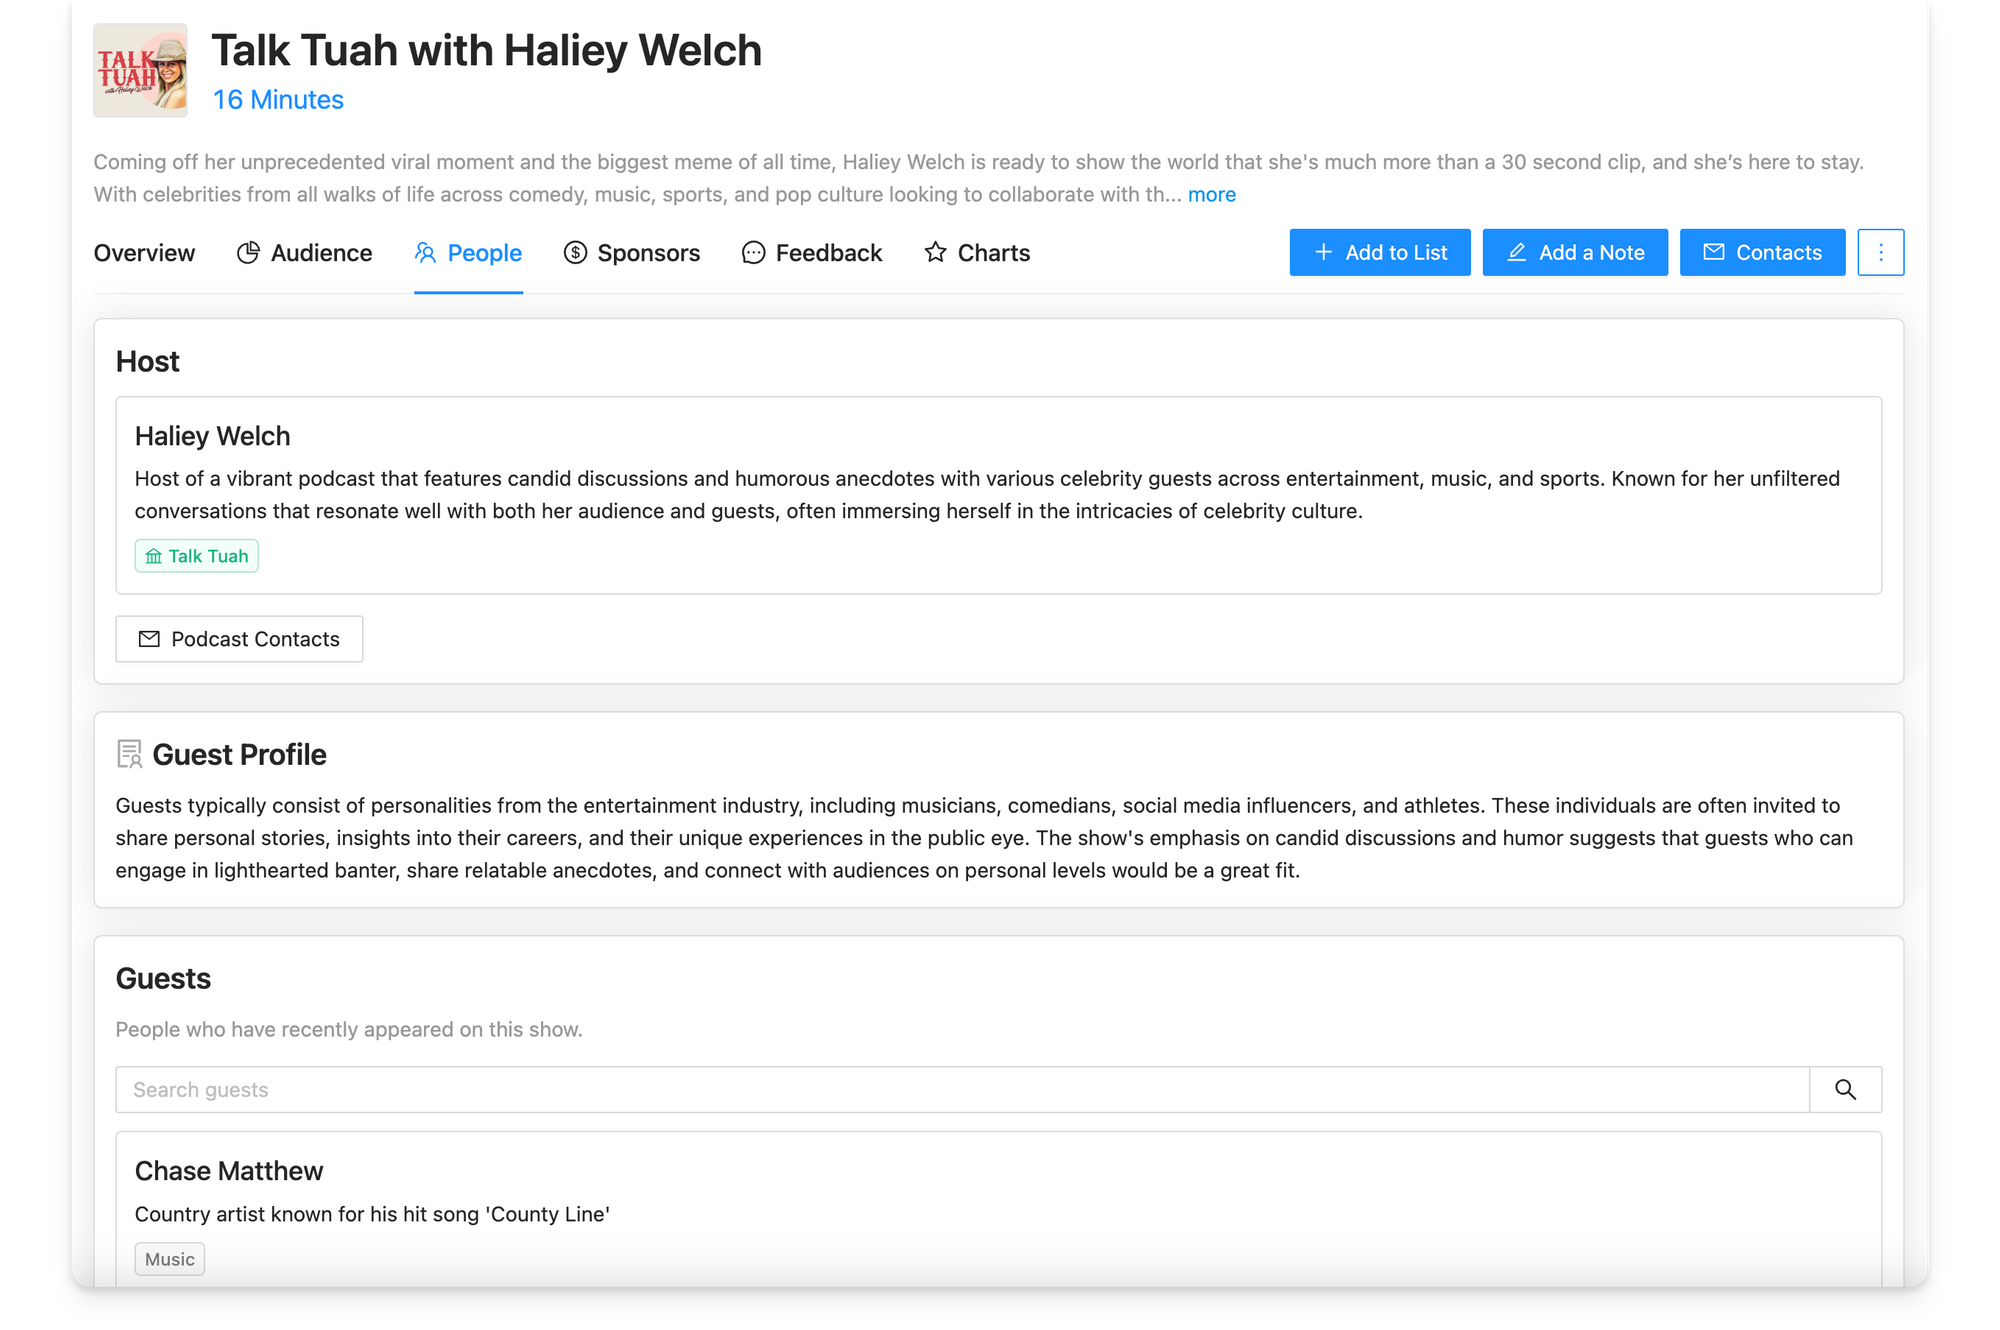Expand description with the more link

click(1211, 195)
